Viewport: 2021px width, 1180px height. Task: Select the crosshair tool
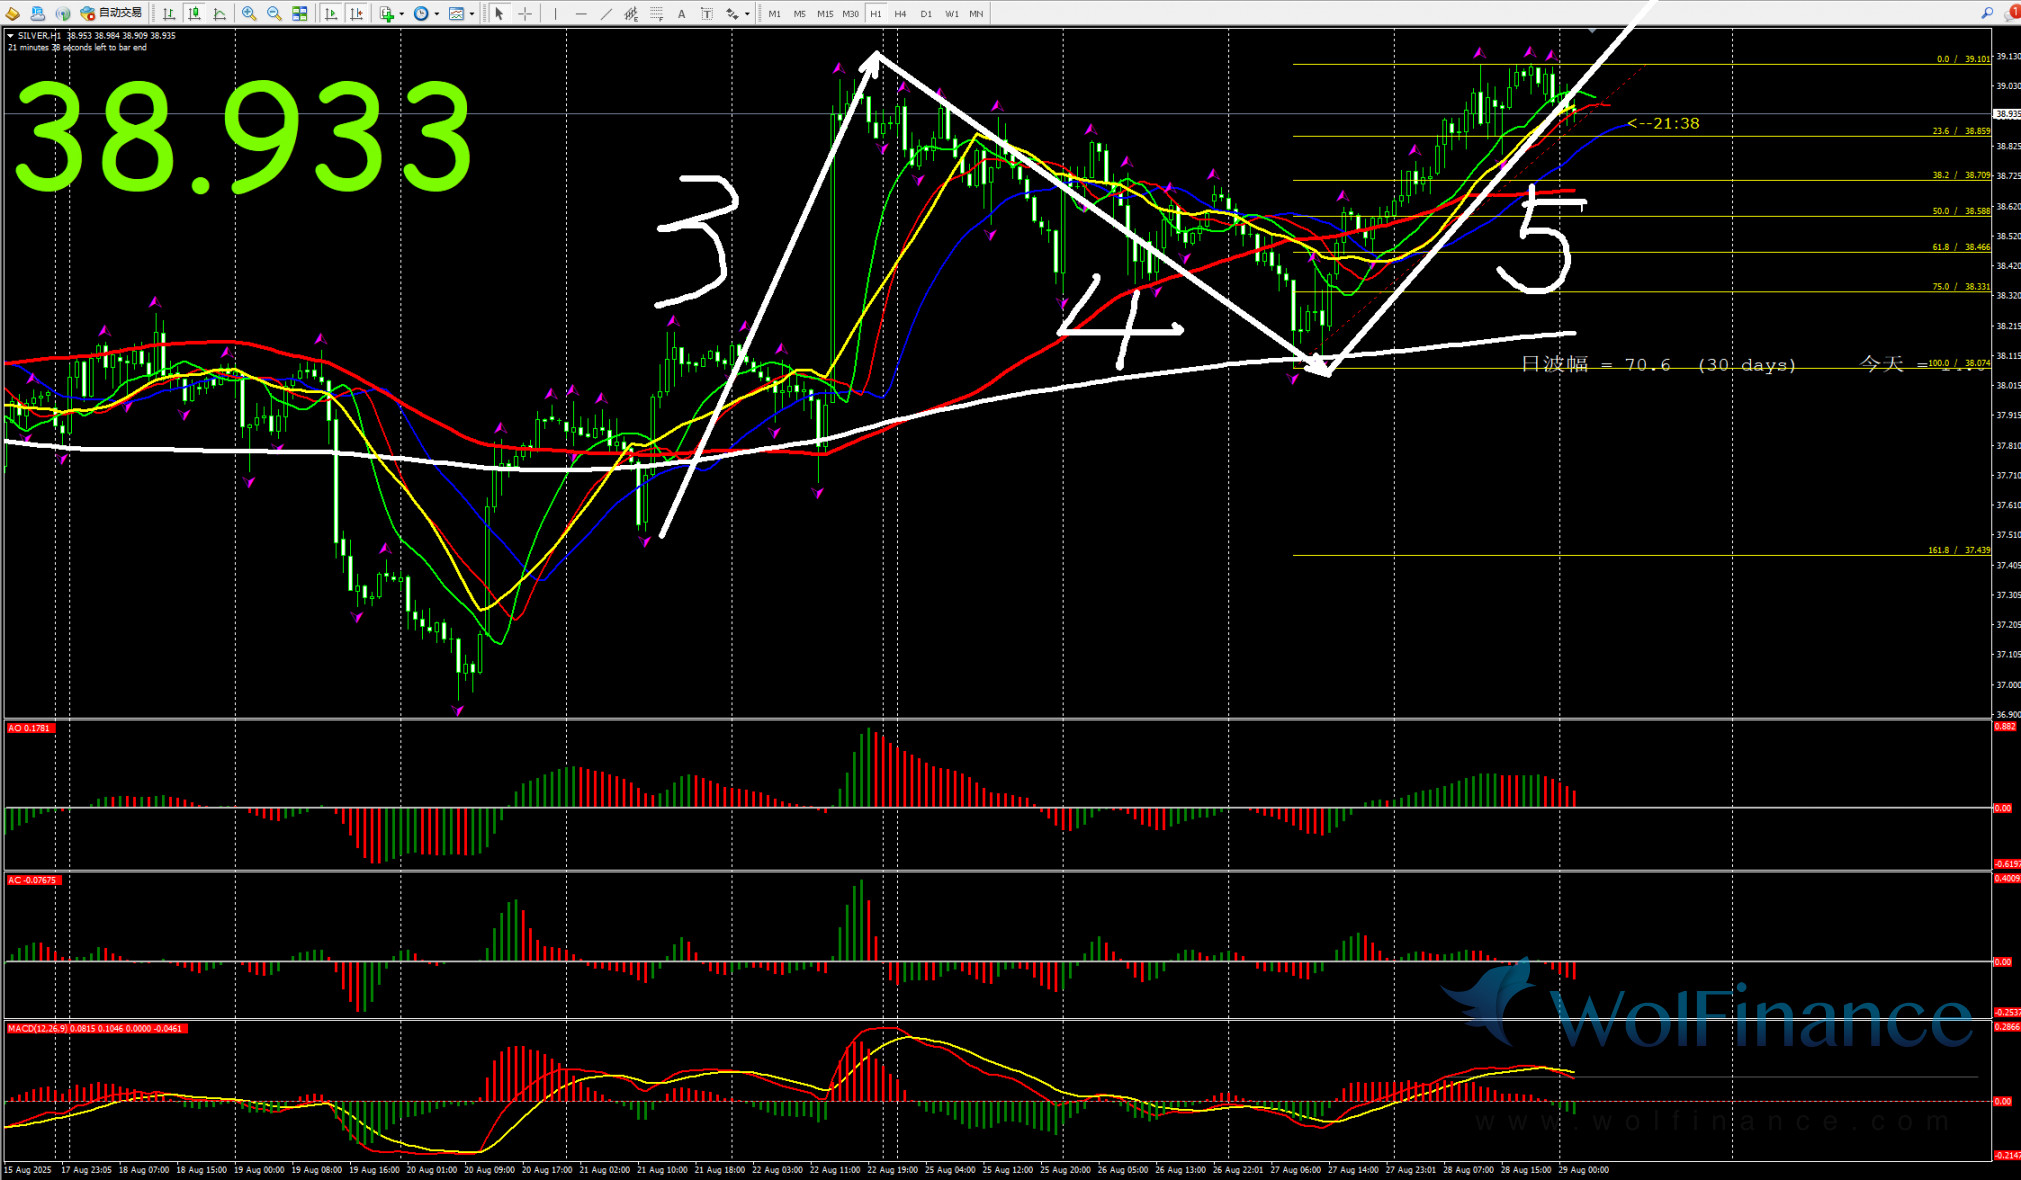525,13
